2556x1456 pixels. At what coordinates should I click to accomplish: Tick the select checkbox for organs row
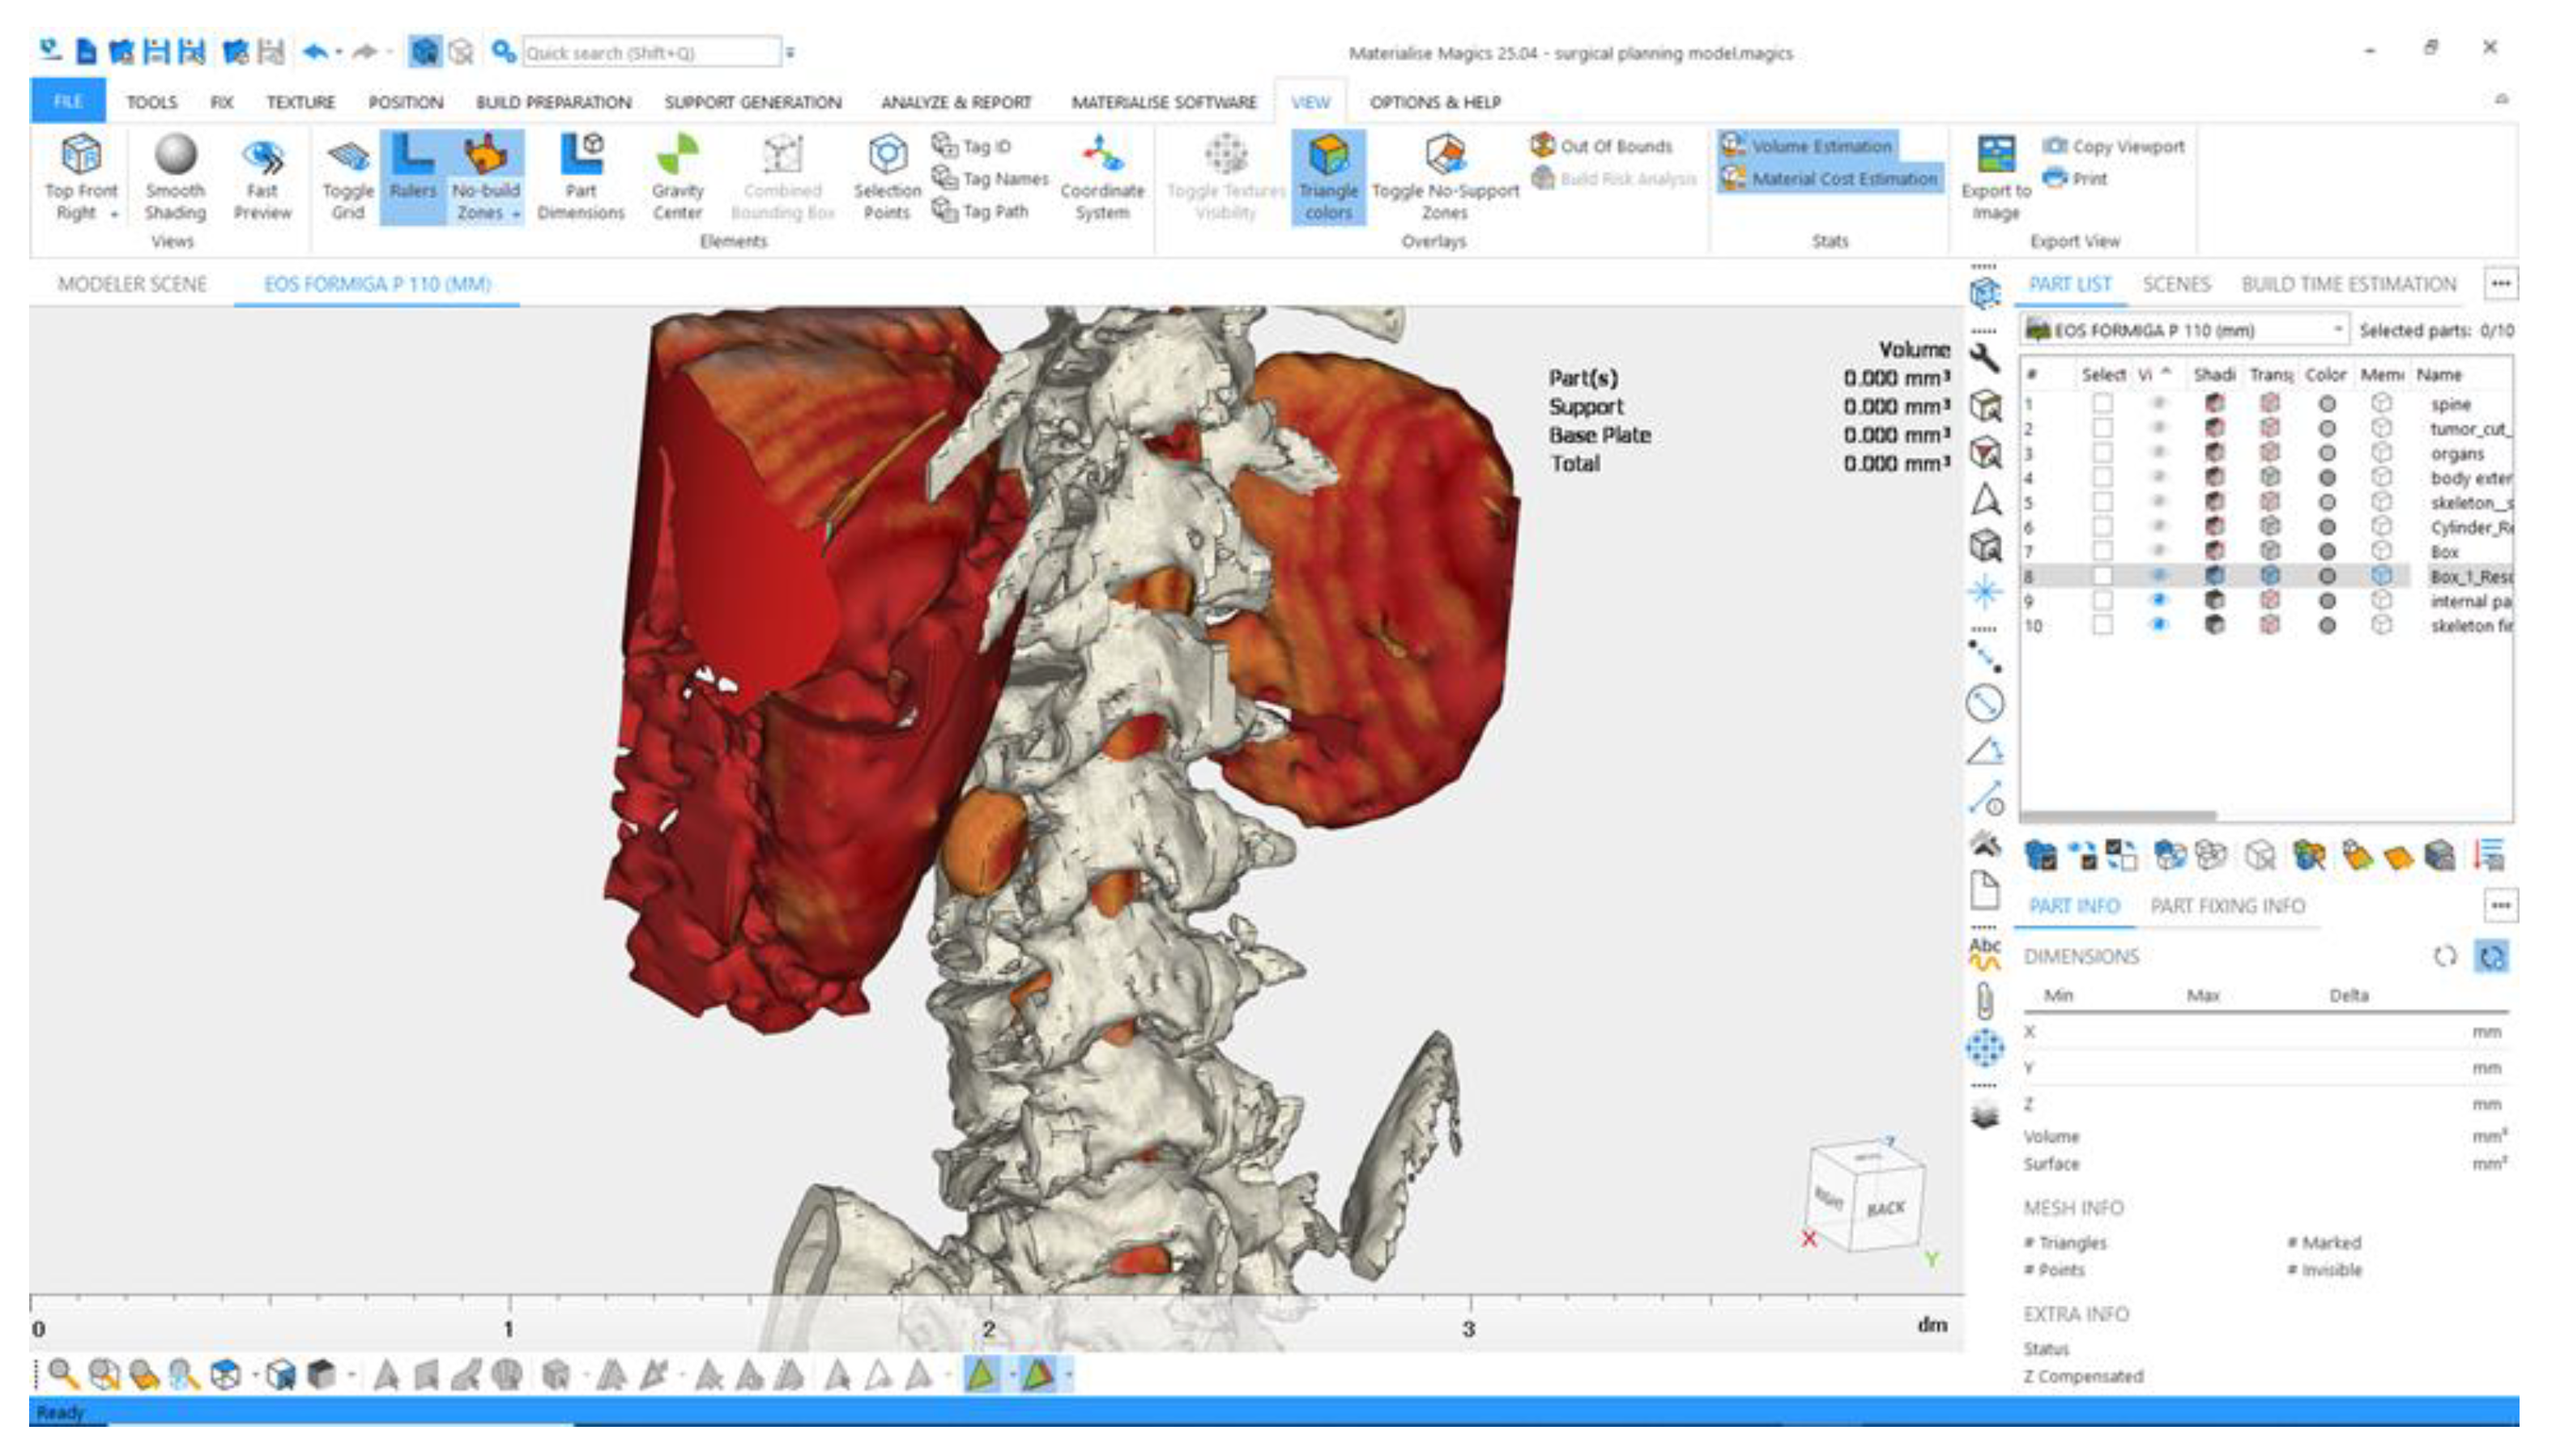pyautogui.click(x=2102, y=453)
